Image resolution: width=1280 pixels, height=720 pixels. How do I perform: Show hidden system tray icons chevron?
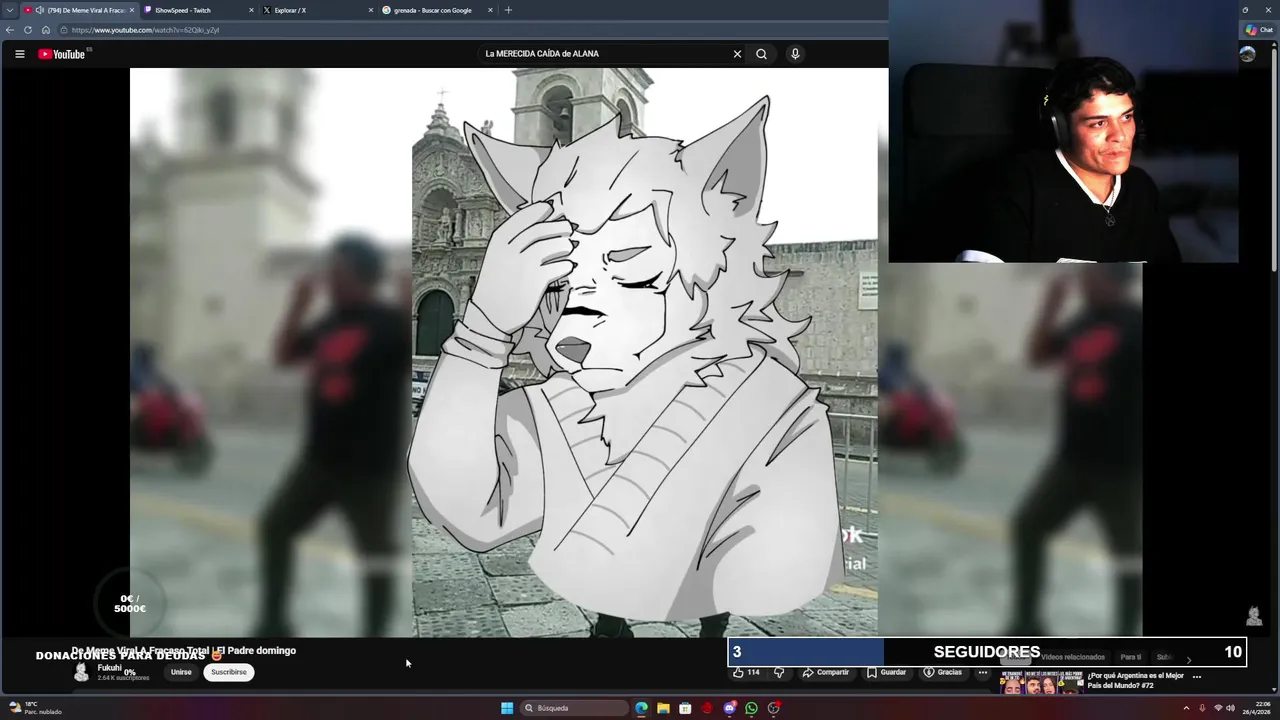(x=1186, y=708)
